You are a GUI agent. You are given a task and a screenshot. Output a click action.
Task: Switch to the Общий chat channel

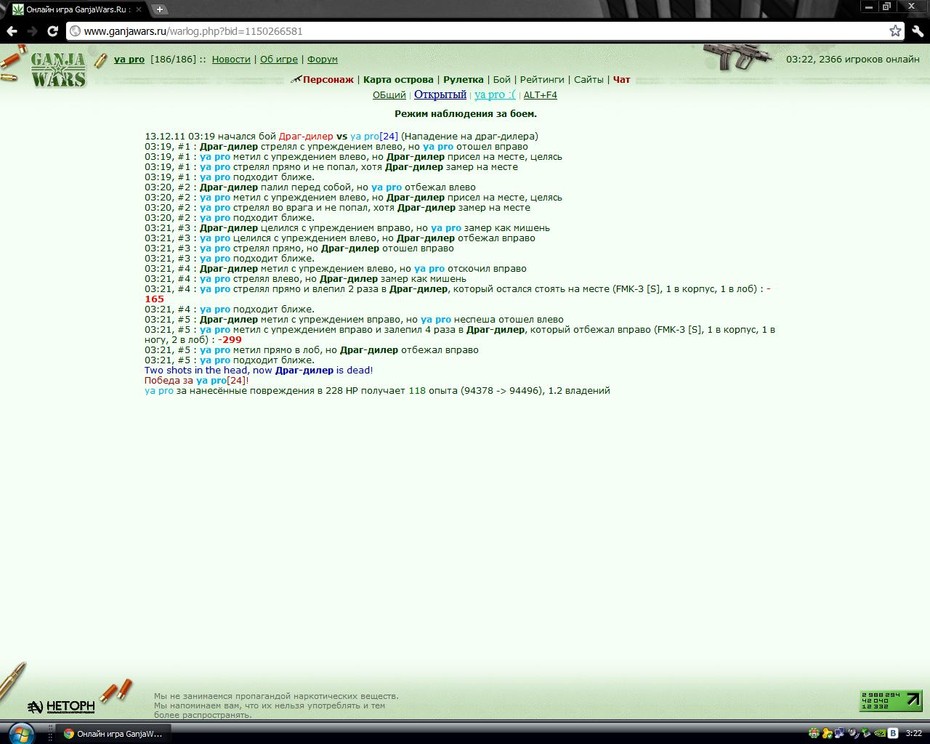[389, 95]
